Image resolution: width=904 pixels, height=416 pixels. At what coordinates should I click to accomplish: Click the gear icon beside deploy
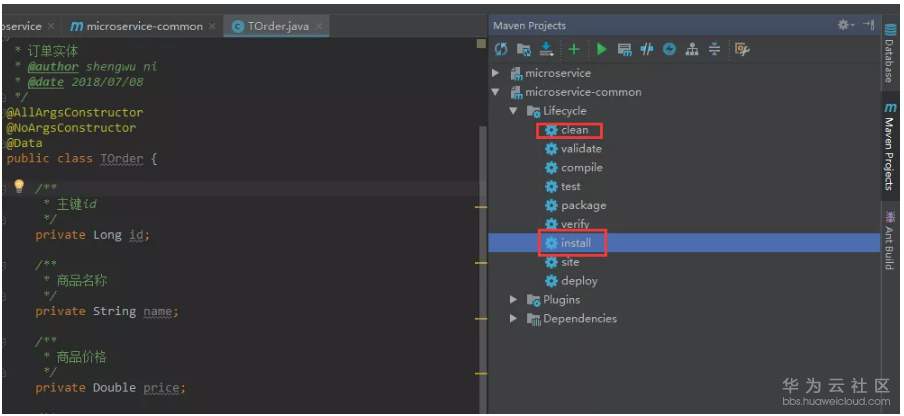pyautogui.click(x=552, y=281)
